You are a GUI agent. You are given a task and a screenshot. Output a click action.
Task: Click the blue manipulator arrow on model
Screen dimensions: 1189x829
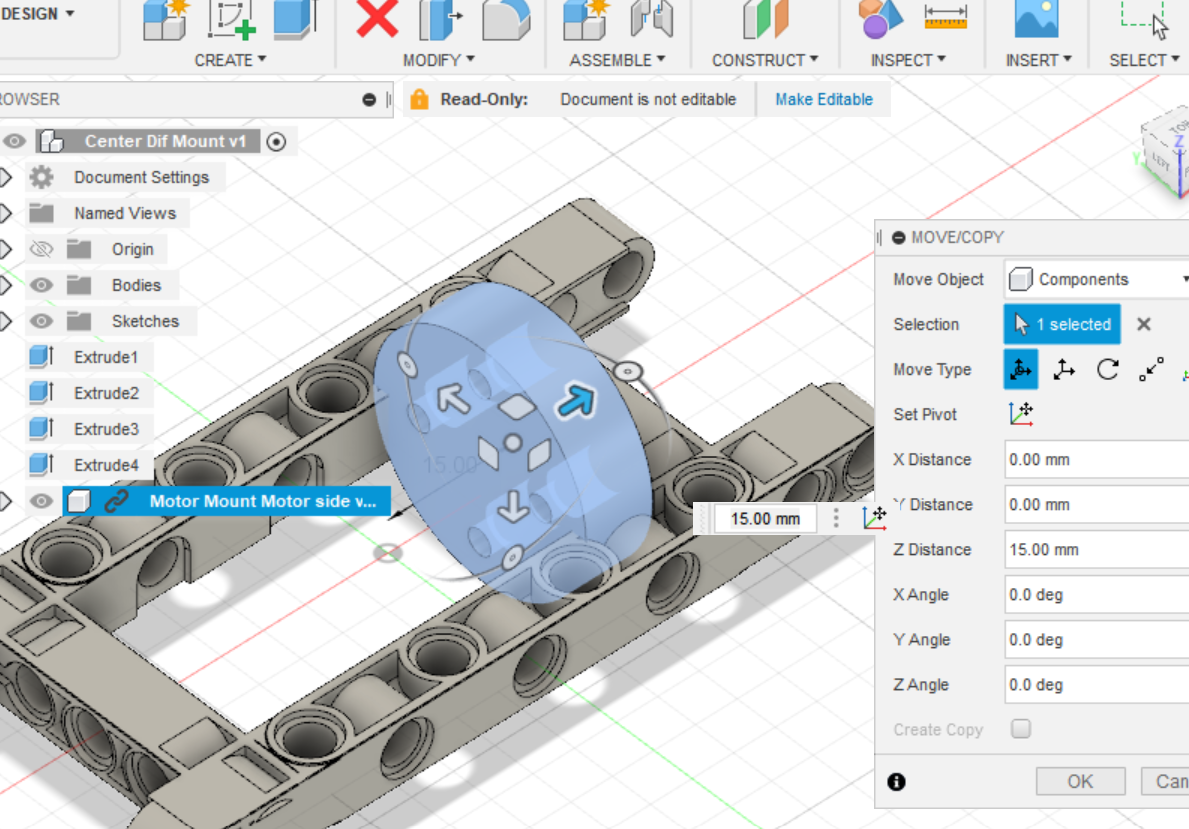576,401
